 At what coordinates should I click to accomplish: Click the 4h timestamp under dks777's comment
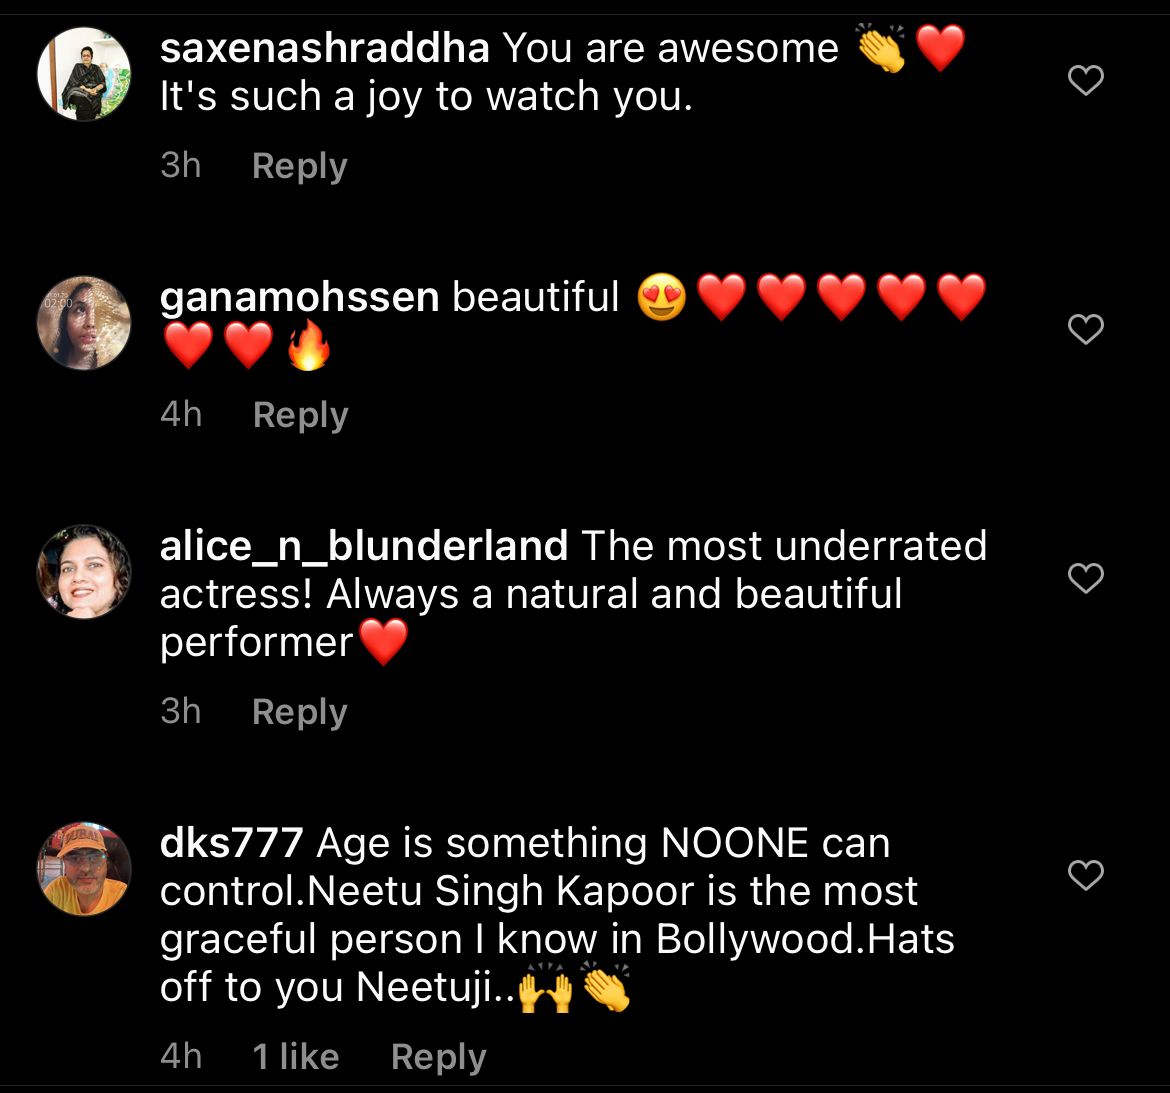point(181,1057)
